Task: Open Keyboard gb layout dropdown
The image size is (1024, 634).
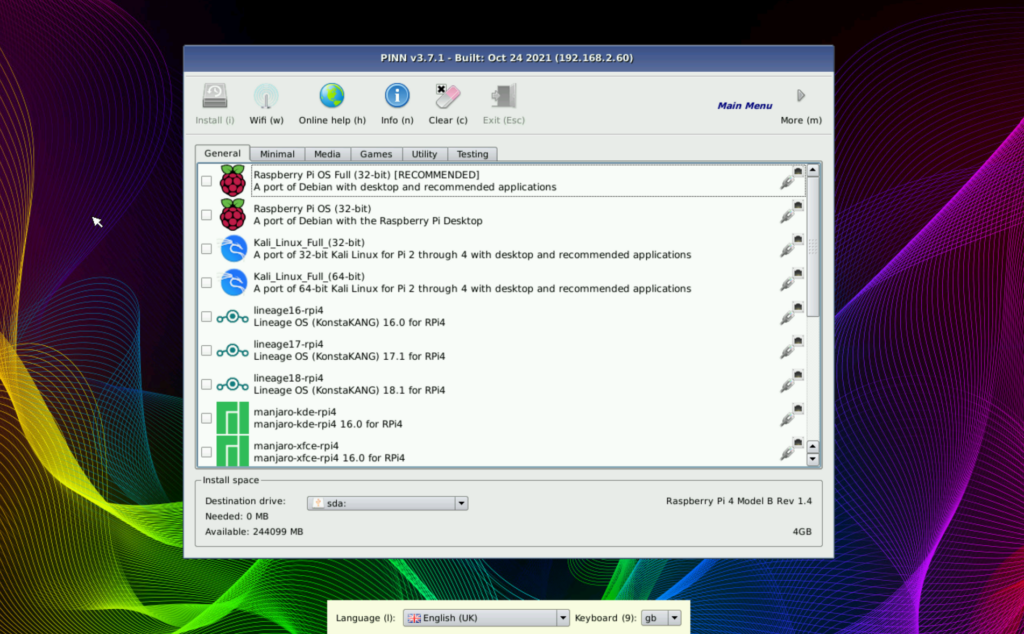Action: click(x=661, y=618)
